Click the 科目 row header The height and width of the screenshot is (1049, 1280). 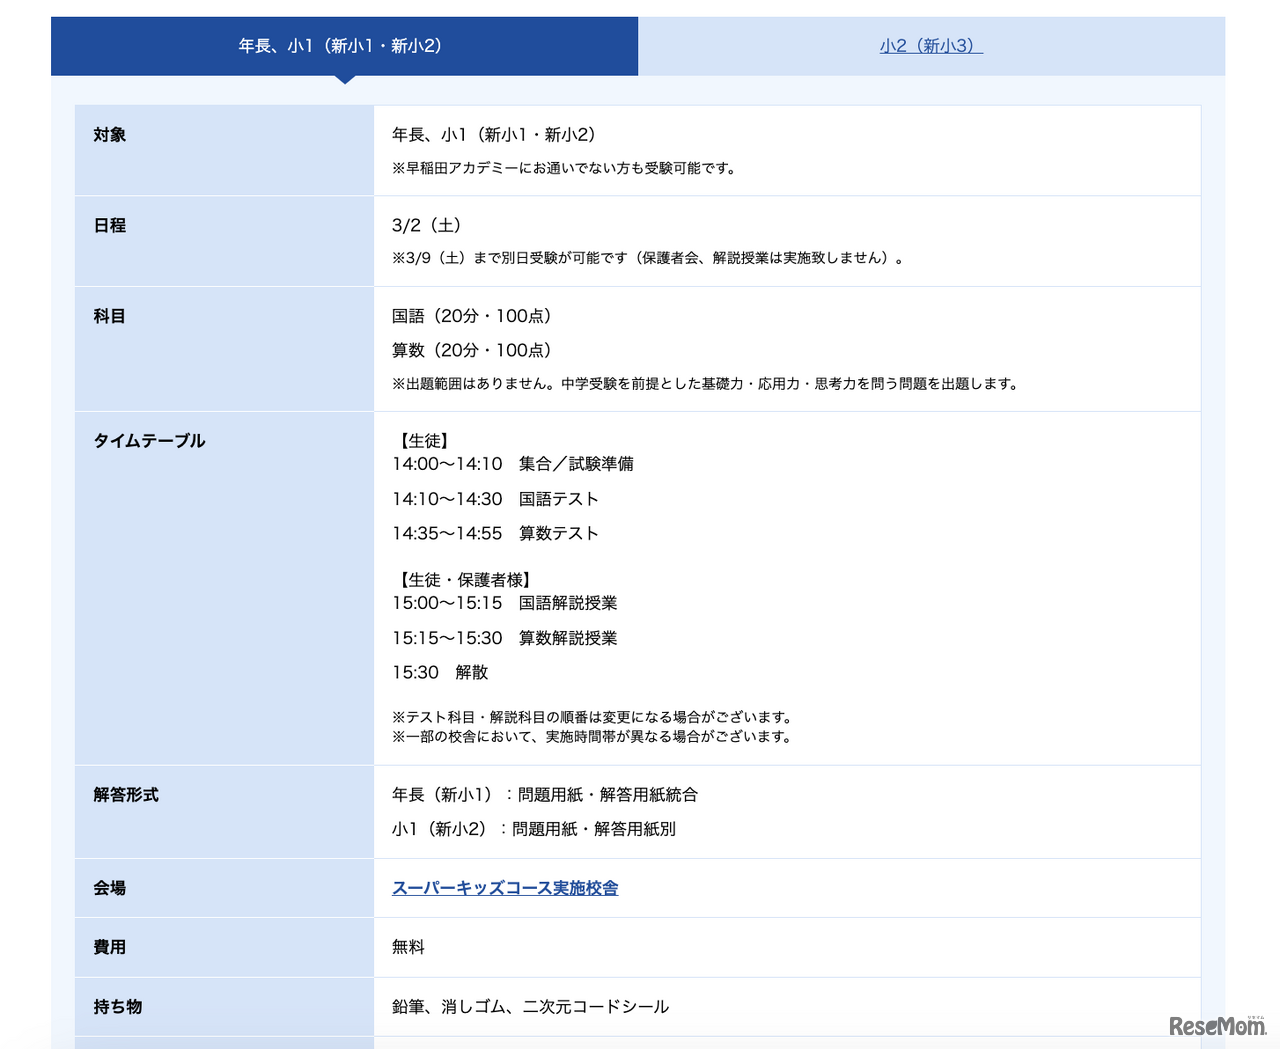[x=110, y=316]
